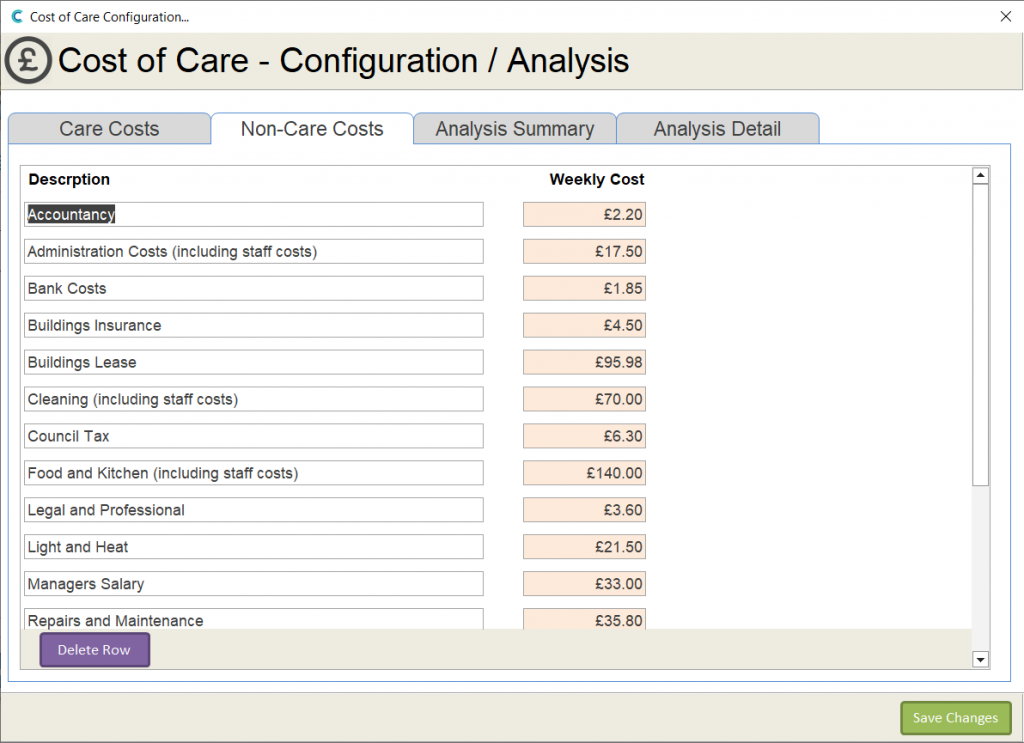Screen dimensions: 1024x743
Task: Click the pound sign logo icon
Action: click(x=28, y=60)
